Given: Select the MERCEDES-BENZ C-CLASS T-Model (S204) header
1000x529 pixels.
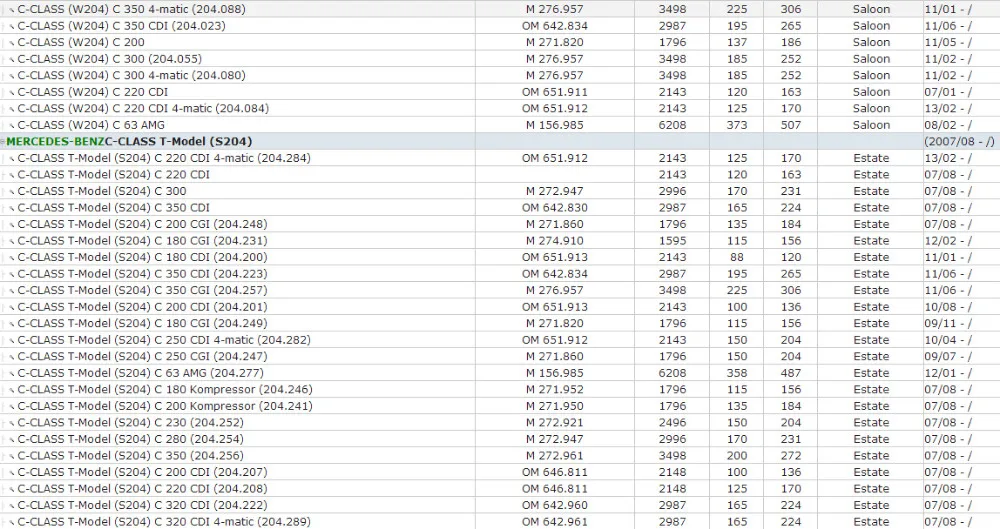Looking at the screenshot, I should (x=500, y=142).
